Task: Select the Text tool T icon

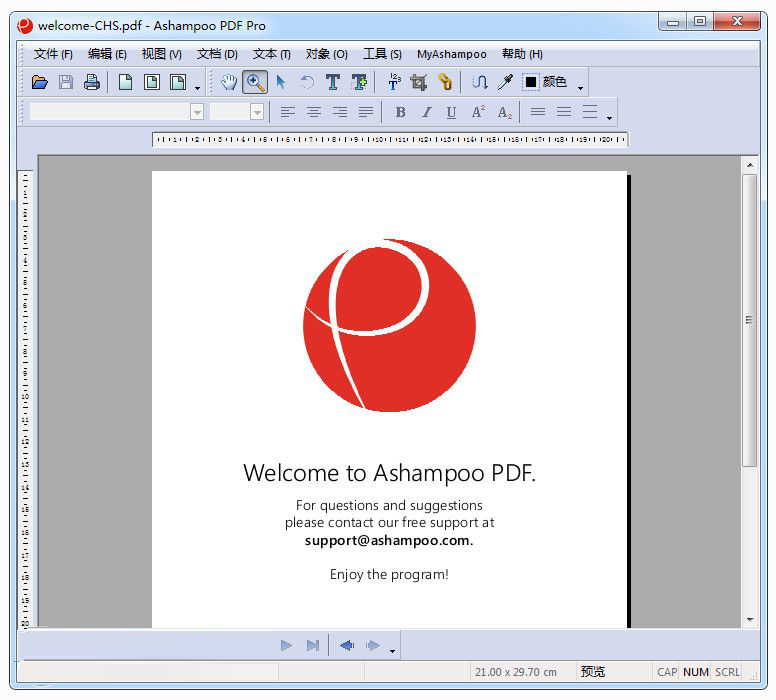Action: (x=333, y=82)
